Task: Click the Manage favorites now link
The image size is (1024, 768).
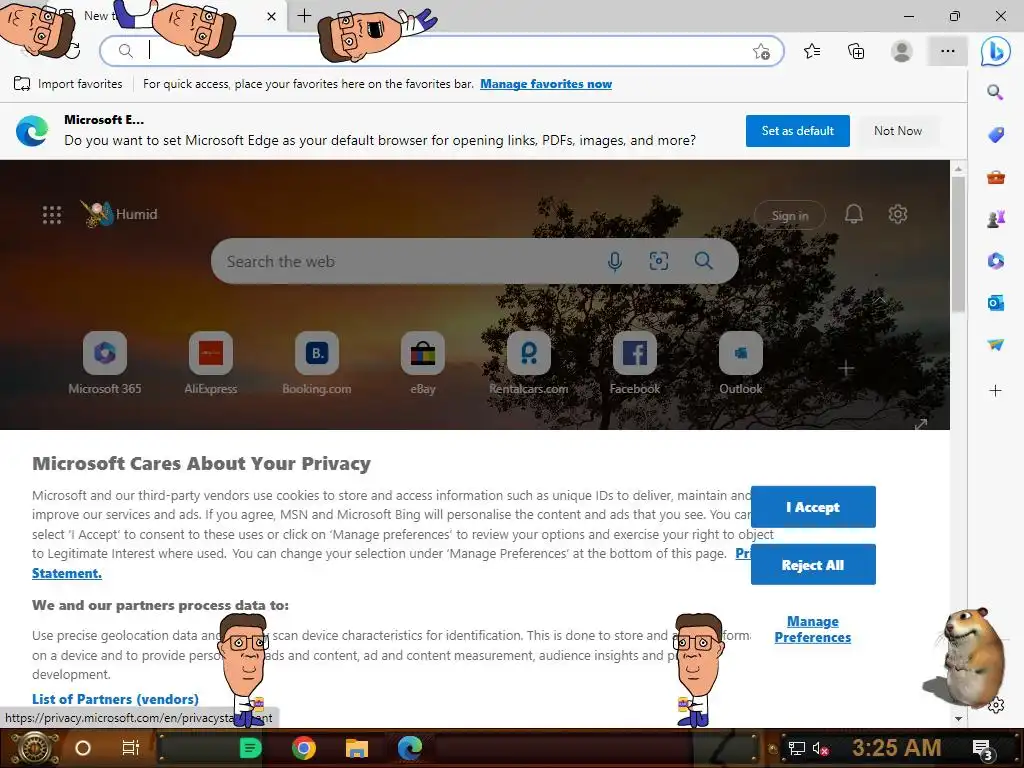Action: (546, 84)
